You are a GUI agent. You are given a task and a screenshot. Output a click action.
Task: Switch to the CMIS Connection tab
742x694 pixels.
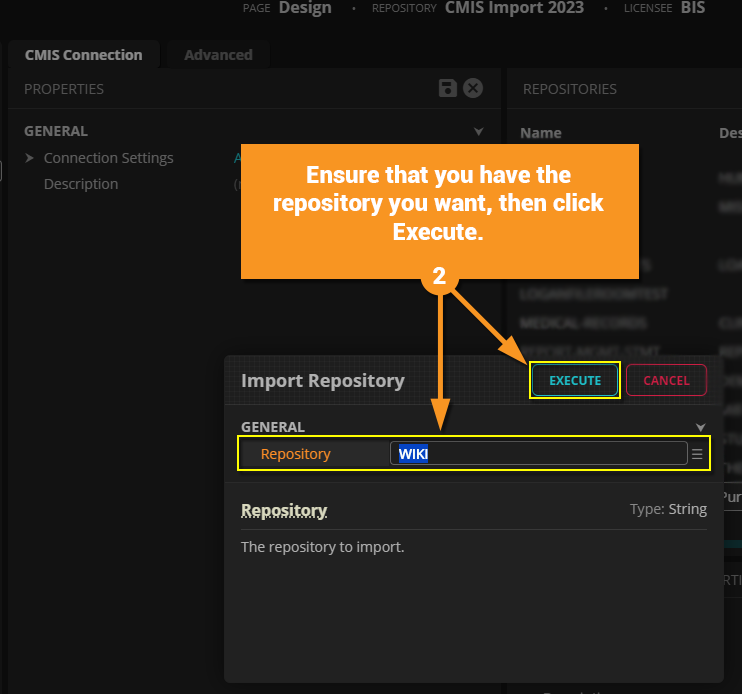pyautogui.click(x=83, y=55)
